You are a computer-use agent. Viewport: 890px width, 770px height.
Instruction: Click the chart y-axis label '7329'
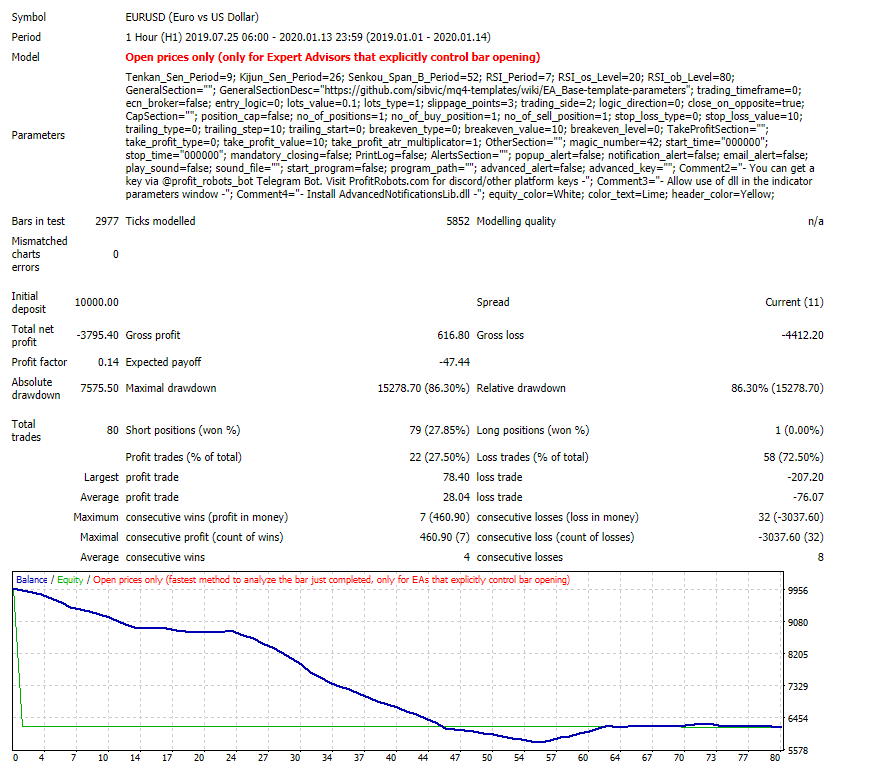click(x=797, y=686)
